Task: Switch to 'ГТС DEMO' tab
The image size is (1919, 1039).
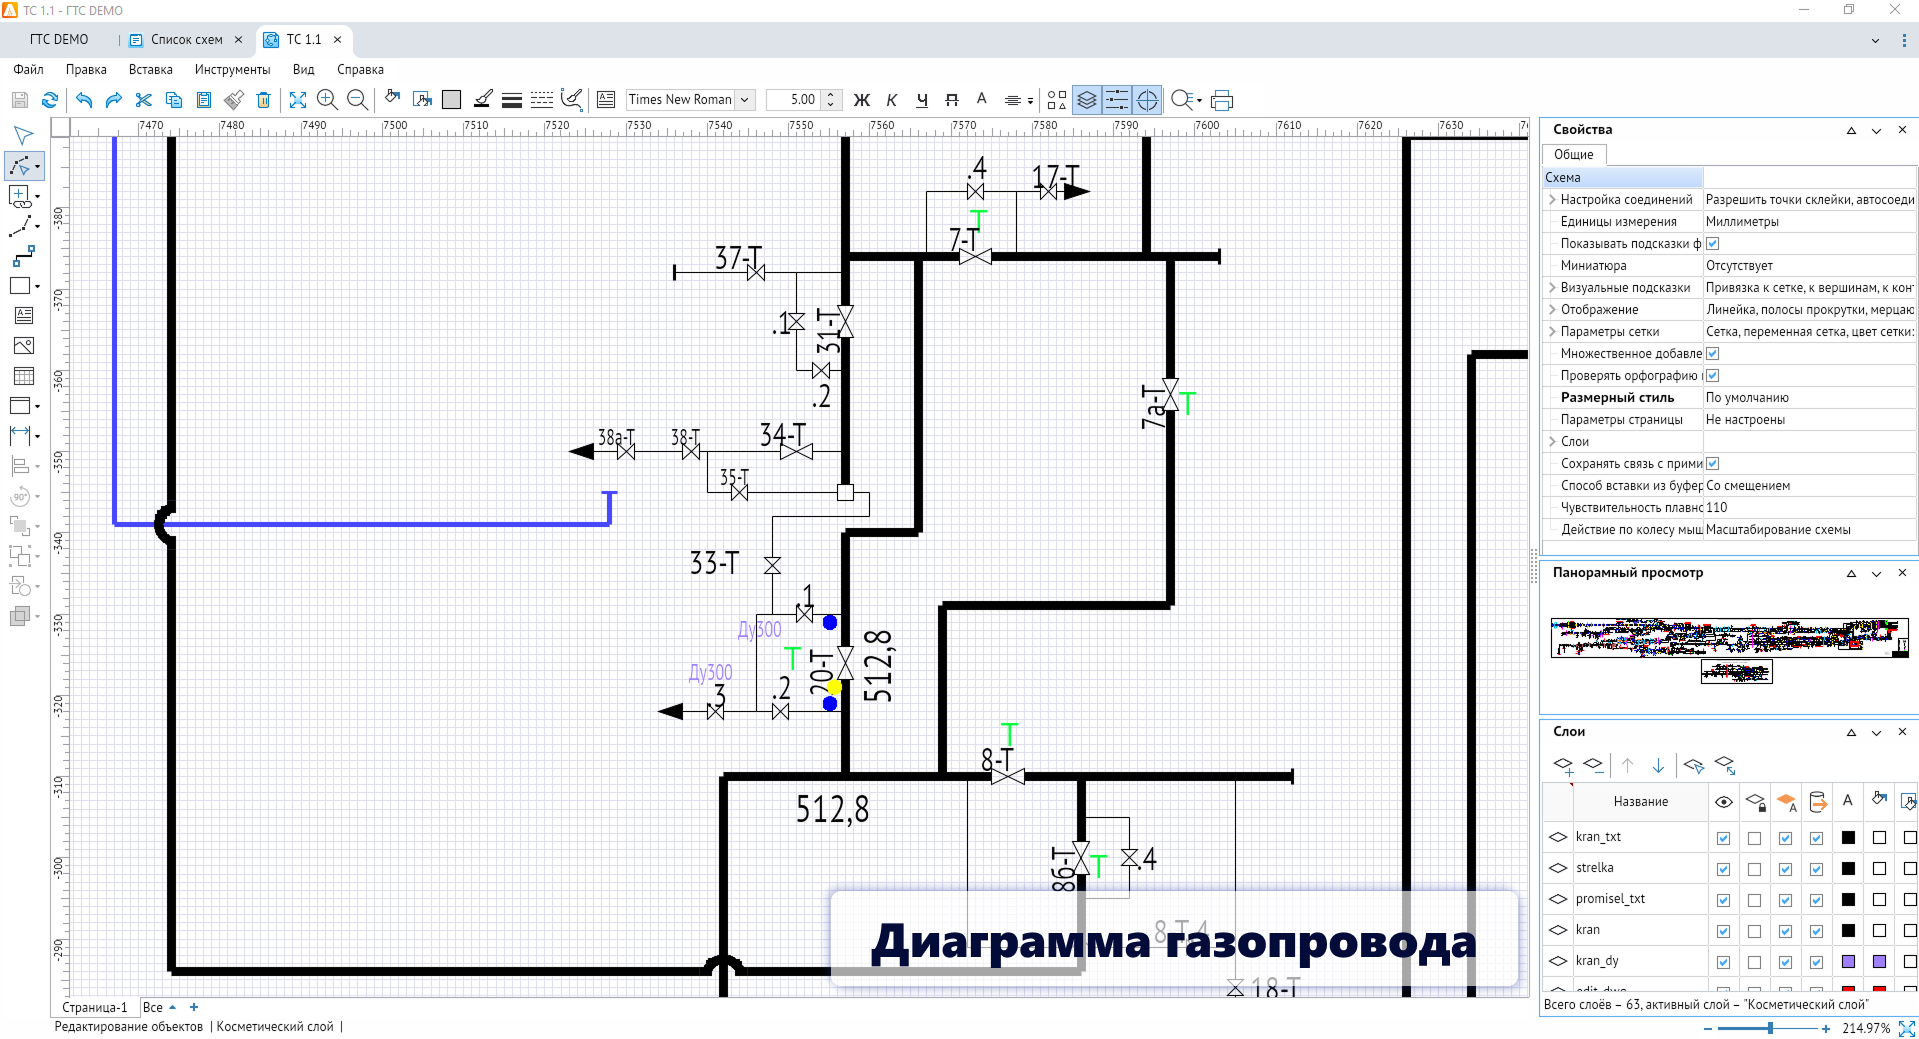Action: click(x=59, y=40)
